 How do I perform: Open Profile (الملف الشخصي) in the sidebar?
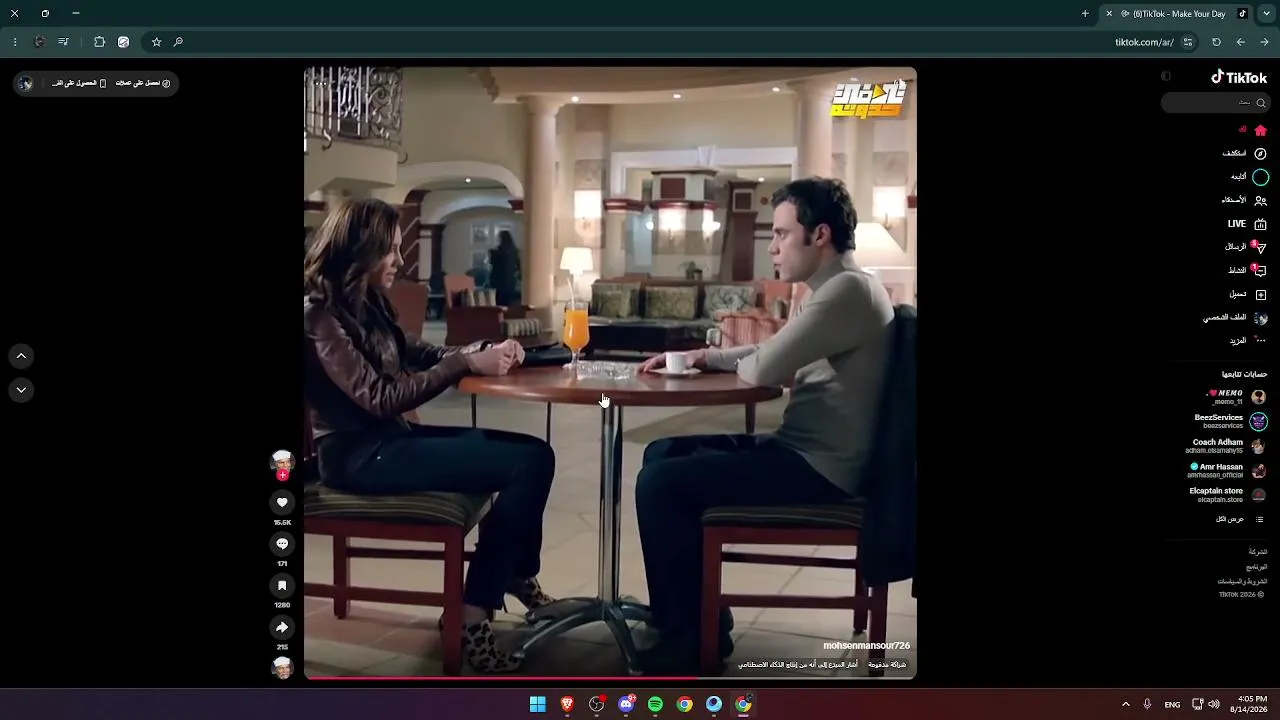(x=1235, y=318)
